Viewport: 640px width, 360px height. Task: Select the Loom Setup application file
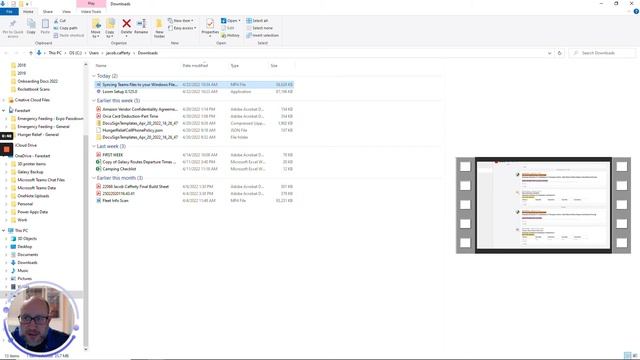194,92
